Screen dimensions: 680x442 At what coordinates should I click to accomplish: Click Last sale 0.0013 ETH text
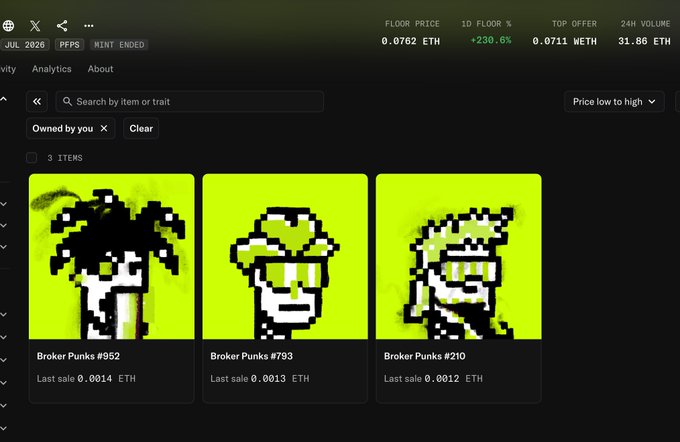tap(260, 379)
